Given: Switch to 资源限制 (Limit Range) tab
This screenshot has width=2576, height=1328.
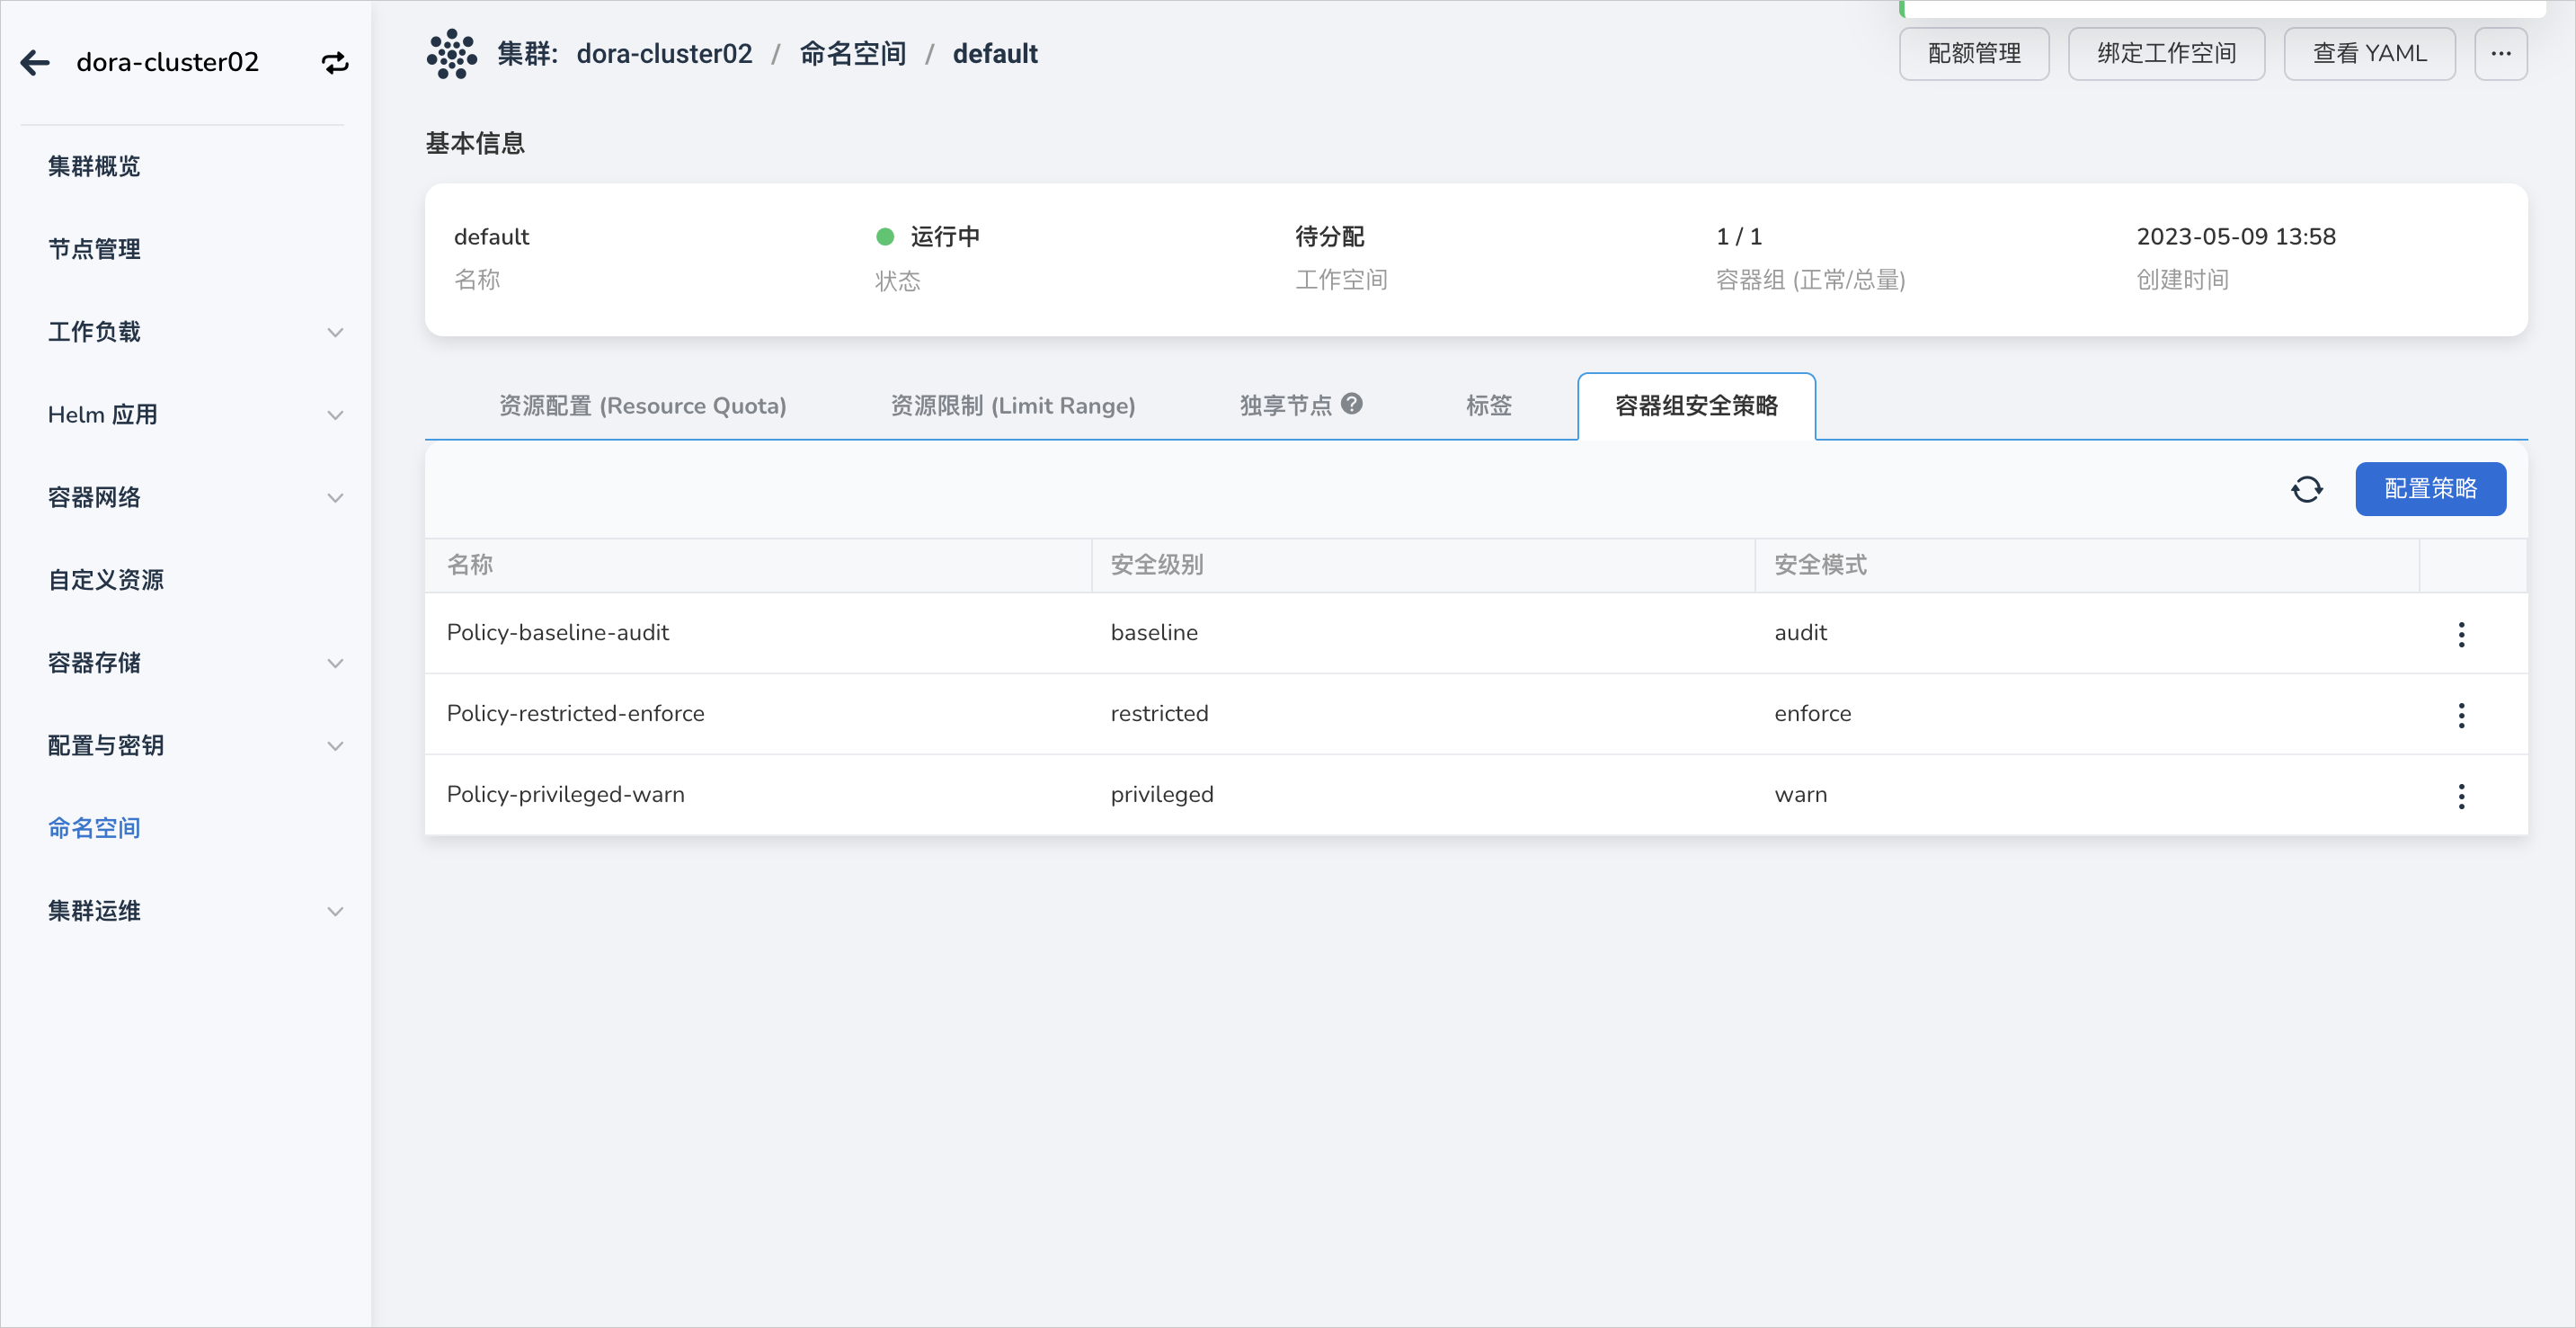Looking at the screenshot, I should [x=1013, y=406].
